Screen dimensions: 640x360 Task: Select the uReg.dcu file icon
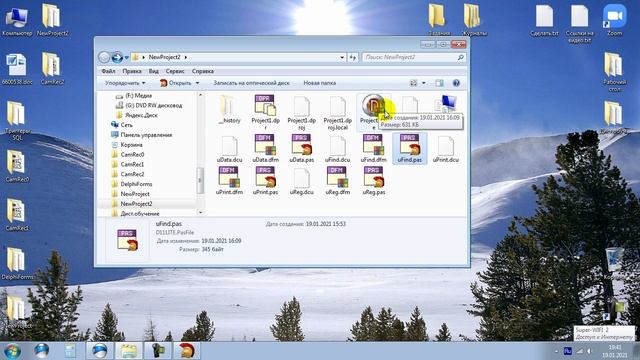click(x=301, y=178)
